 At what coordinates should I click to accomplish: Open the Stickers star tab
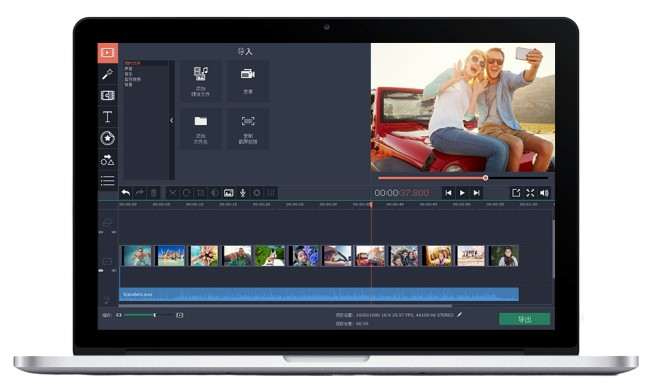pos(107,138)
